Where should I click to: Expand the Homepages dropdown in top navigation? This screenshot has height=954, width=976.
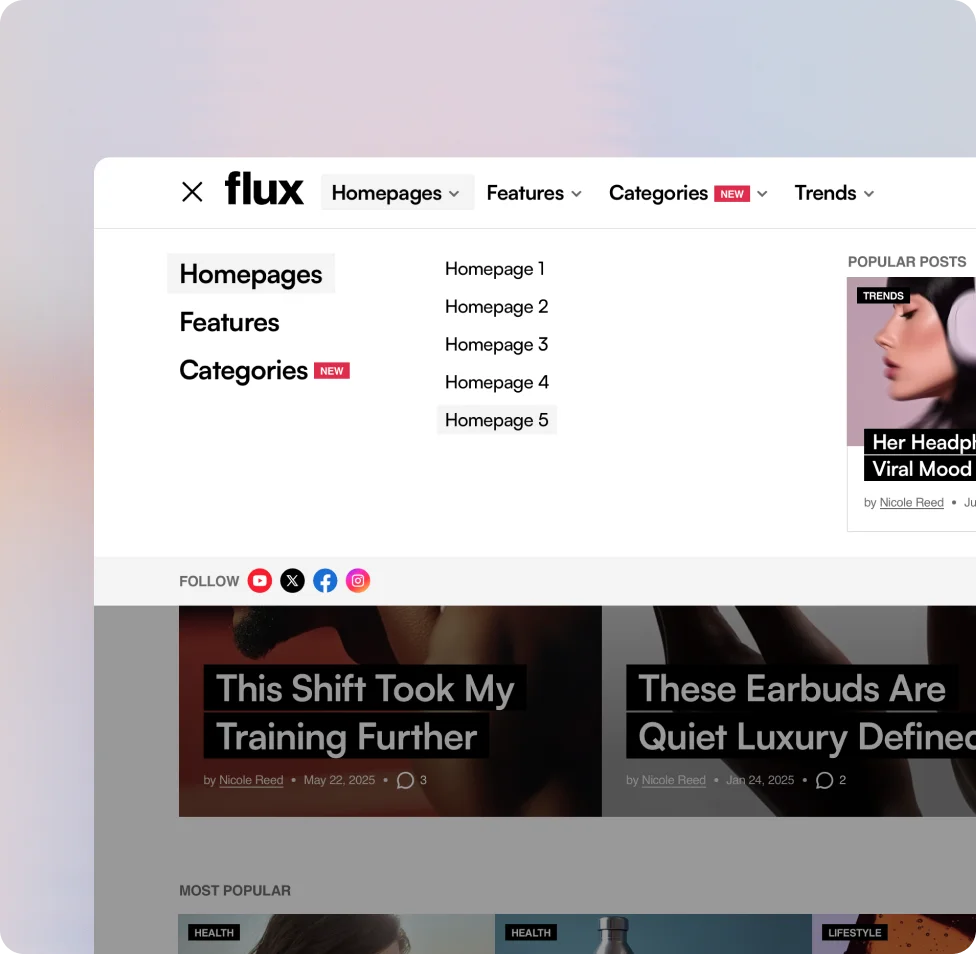click(x=396, y=193)
